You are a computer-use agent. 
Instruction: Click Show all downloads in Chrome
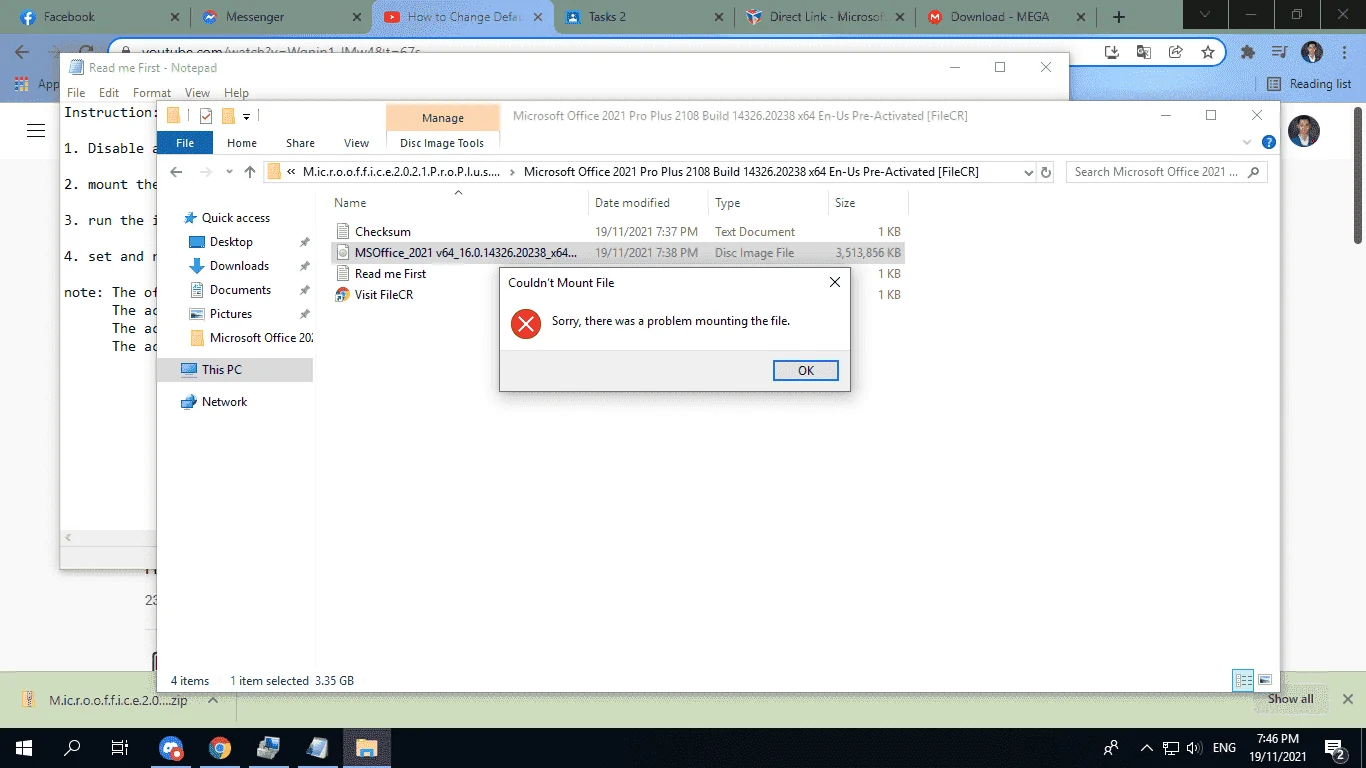1291,699
